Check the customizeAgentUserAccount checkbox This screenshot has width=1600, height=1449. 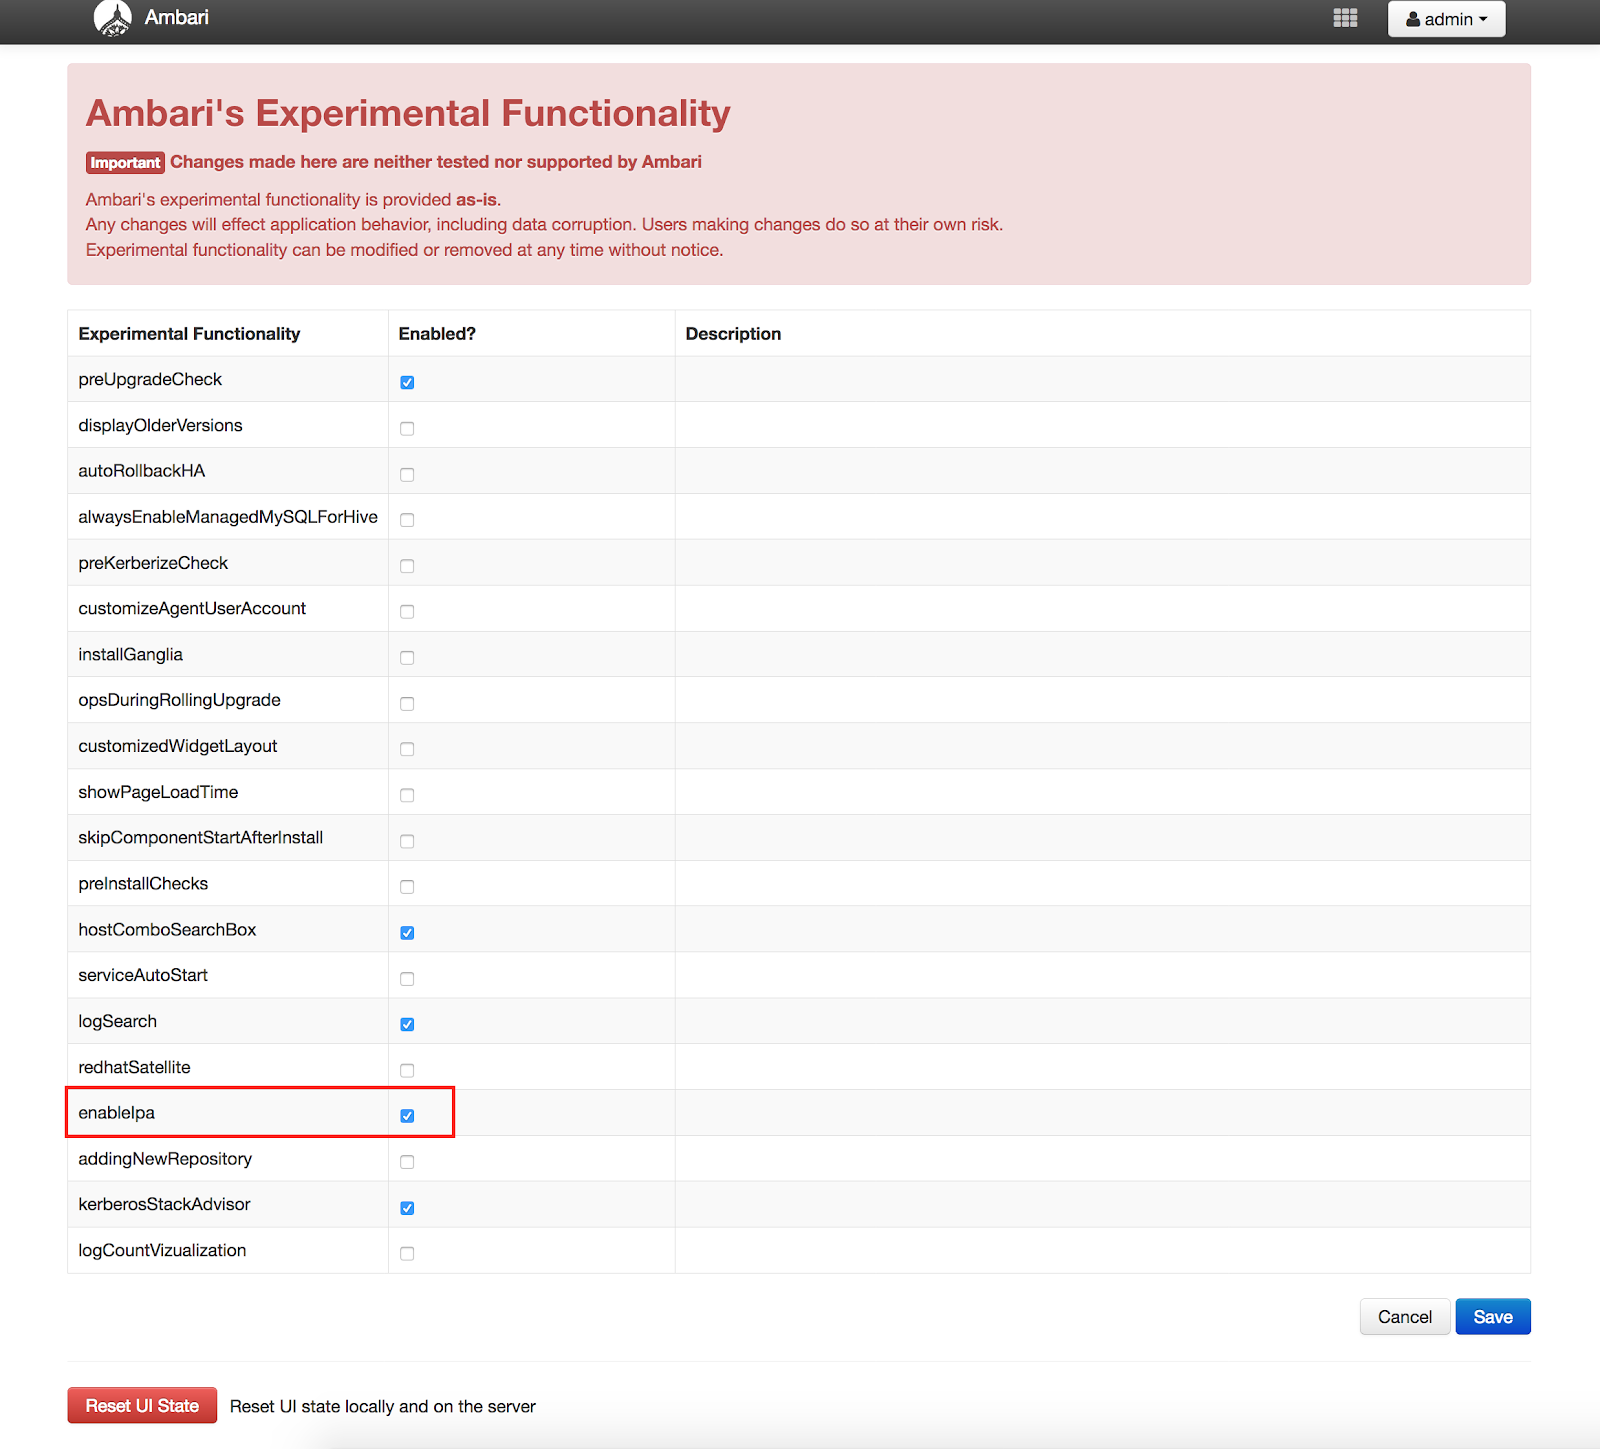tap(407, 611)
